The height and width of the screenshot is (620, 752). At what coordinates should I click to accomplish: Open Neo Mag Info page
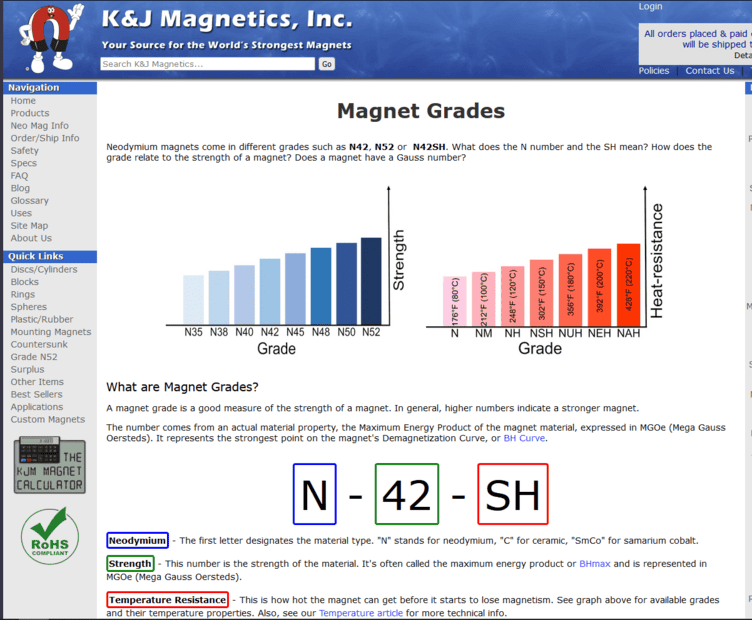pos(39,126)
